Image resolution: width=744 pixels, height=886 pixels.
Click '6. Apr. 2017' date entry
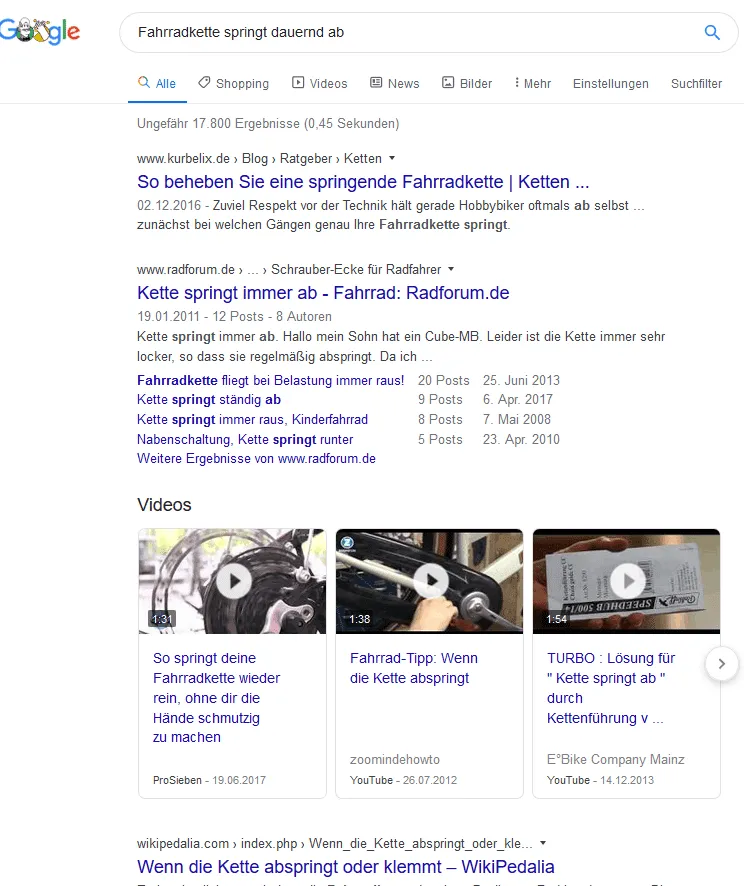[x=517, y=399]
